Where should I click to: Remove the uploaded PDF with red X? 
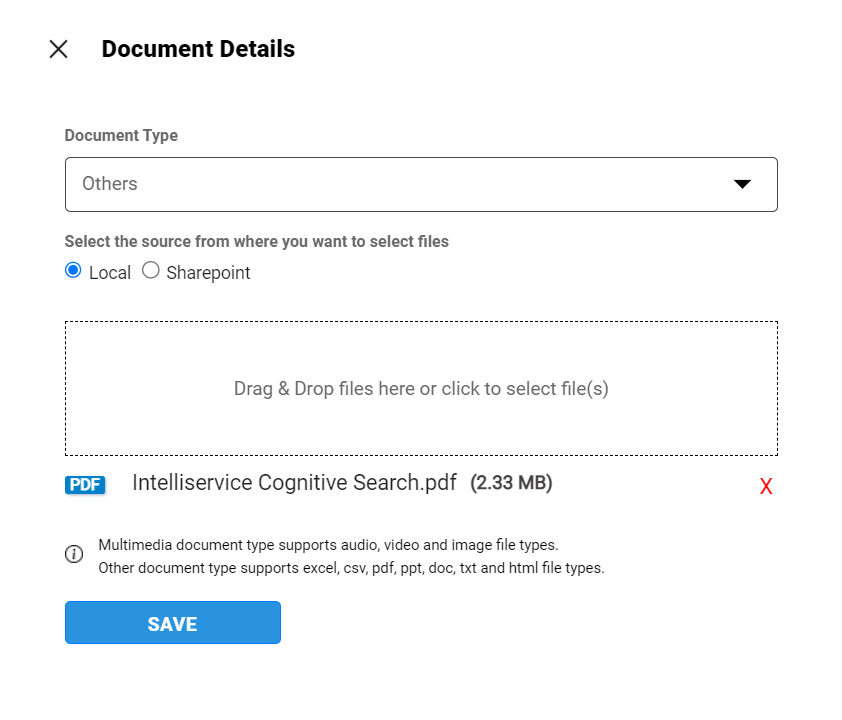766,487
